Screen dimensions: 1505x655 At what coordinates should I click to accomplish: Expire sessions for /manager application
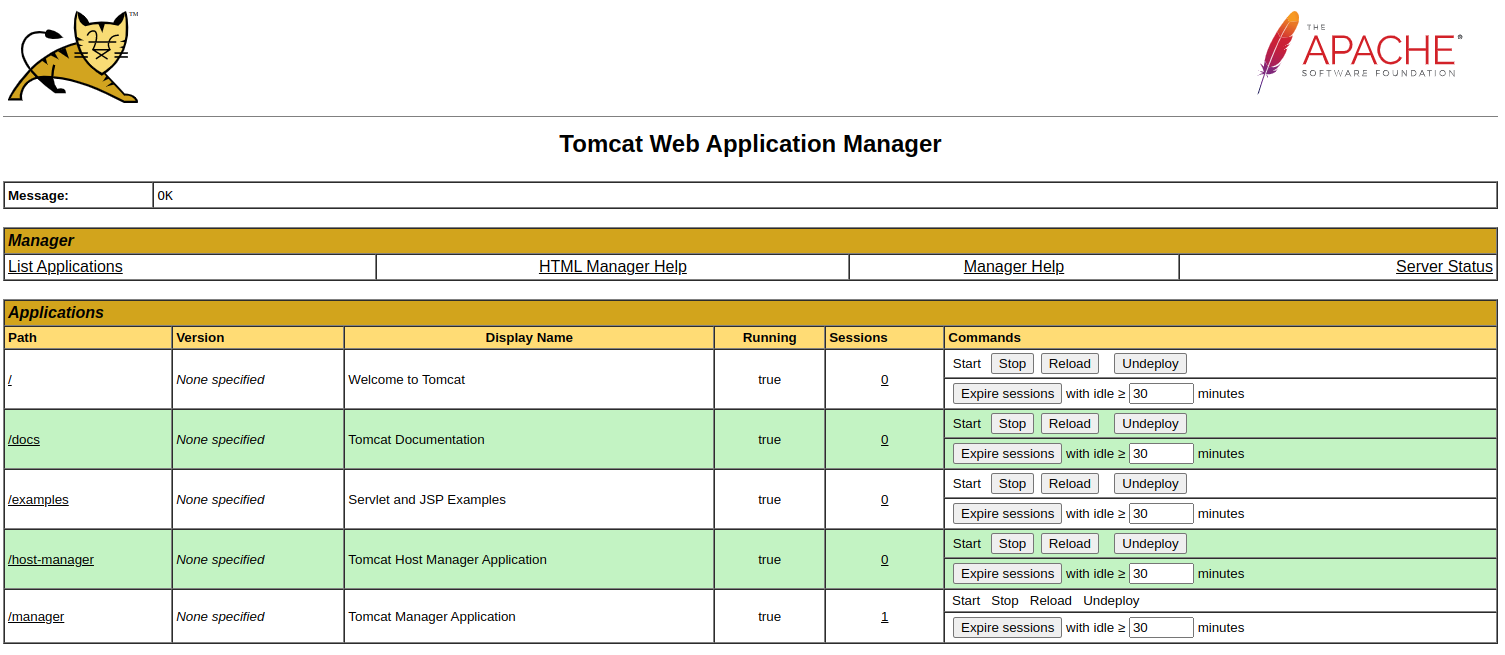pyautogui.click(x=1007, y=628)
